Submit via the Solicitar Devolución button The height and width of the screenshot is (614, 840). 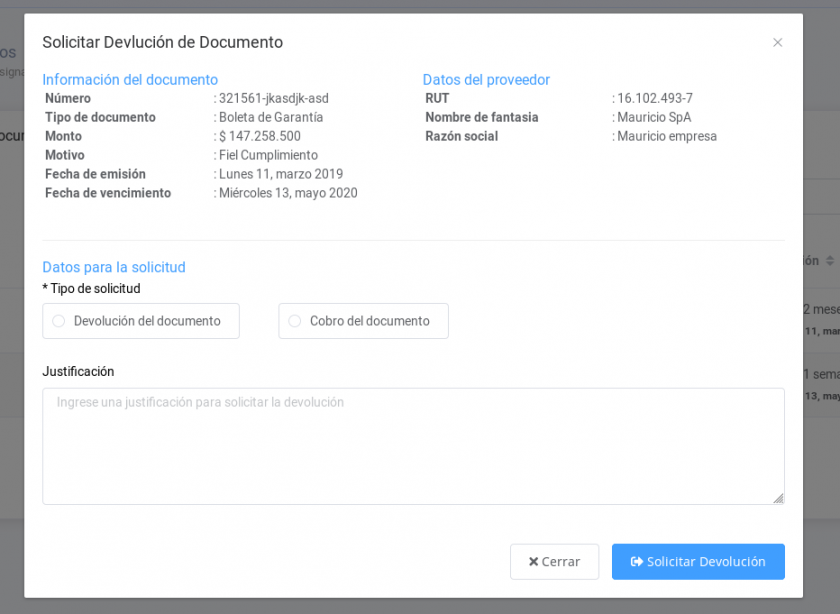pos(698,561)
